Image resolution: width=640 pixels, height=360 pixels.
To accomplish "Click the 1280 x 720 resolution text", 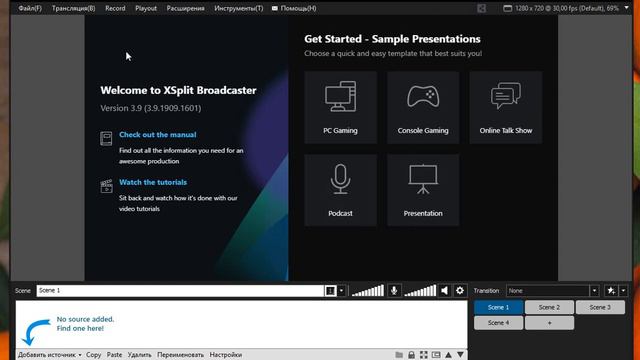I will click(567, 8).
